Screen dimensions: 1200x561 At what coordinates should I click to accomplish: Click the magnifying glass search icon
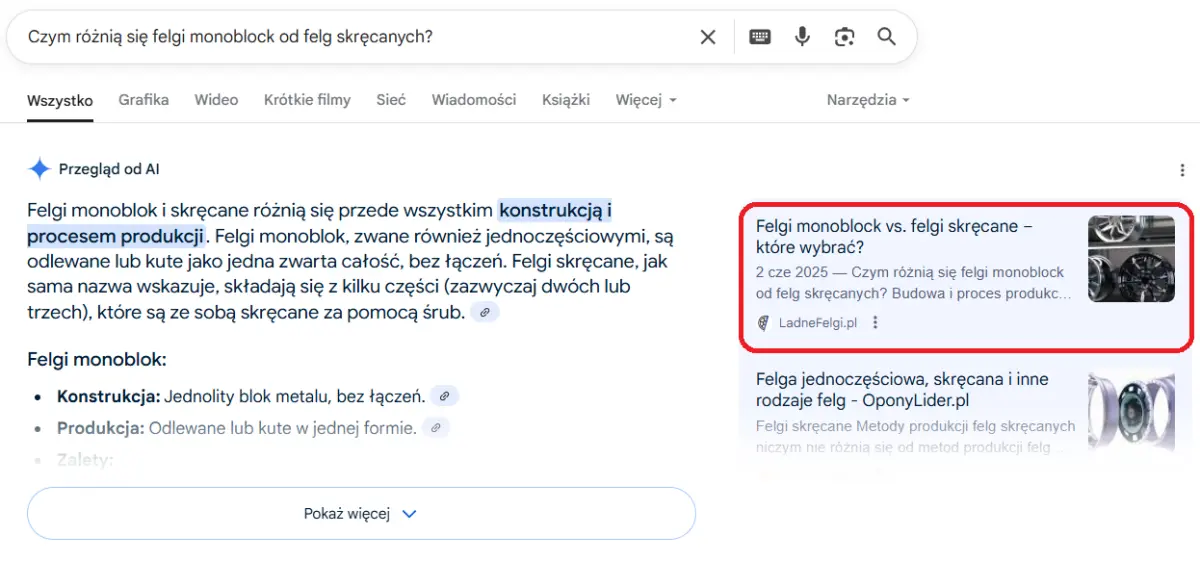point(886,37)
